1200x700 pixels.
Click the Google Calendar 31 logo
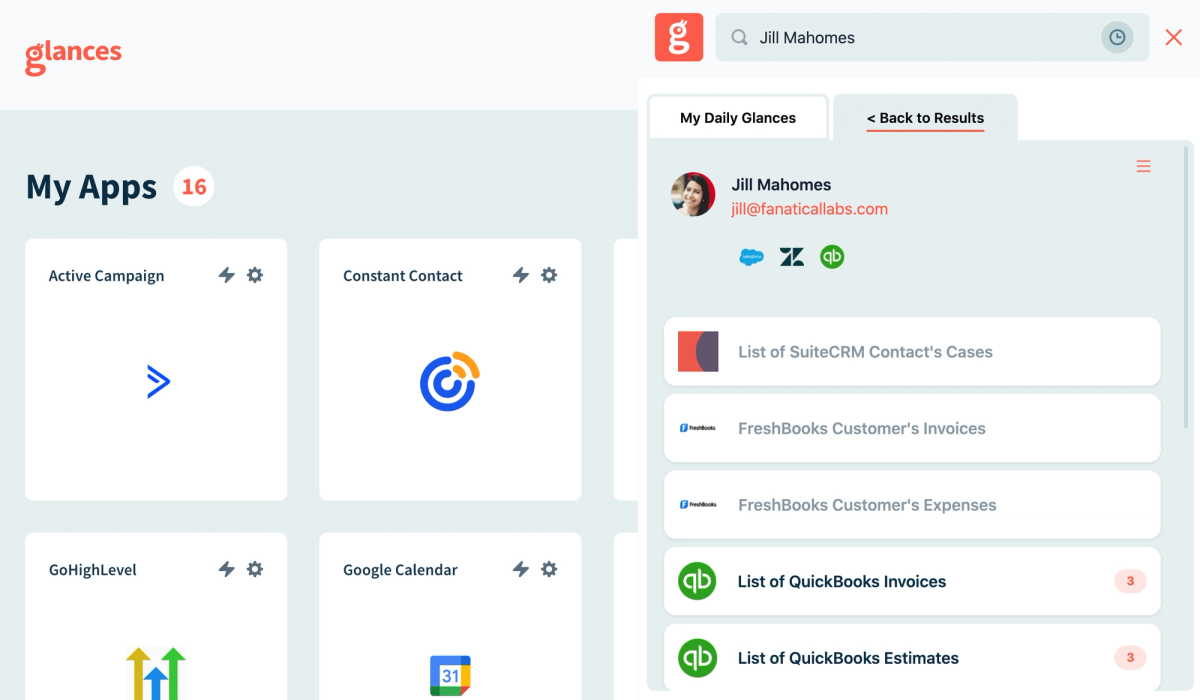click(x=450, y=676)
